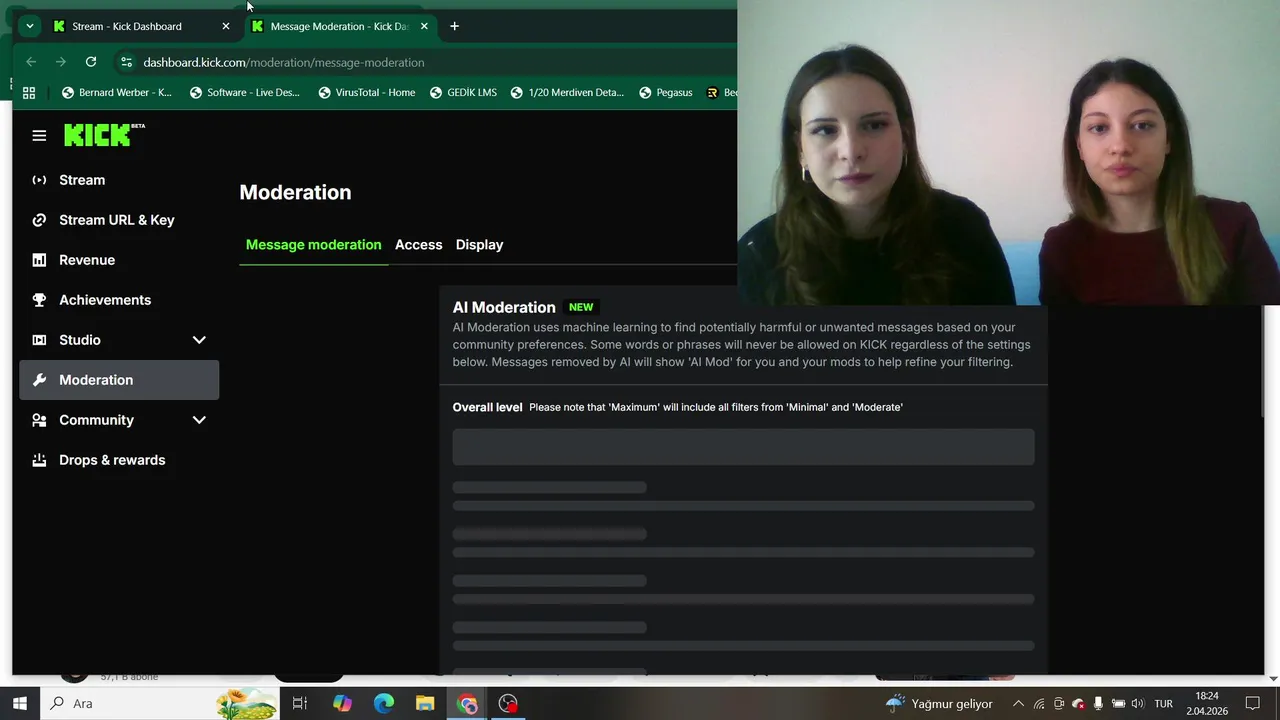
Task: Click the Drops & rewards icon
Action: (x=39, y=460)
